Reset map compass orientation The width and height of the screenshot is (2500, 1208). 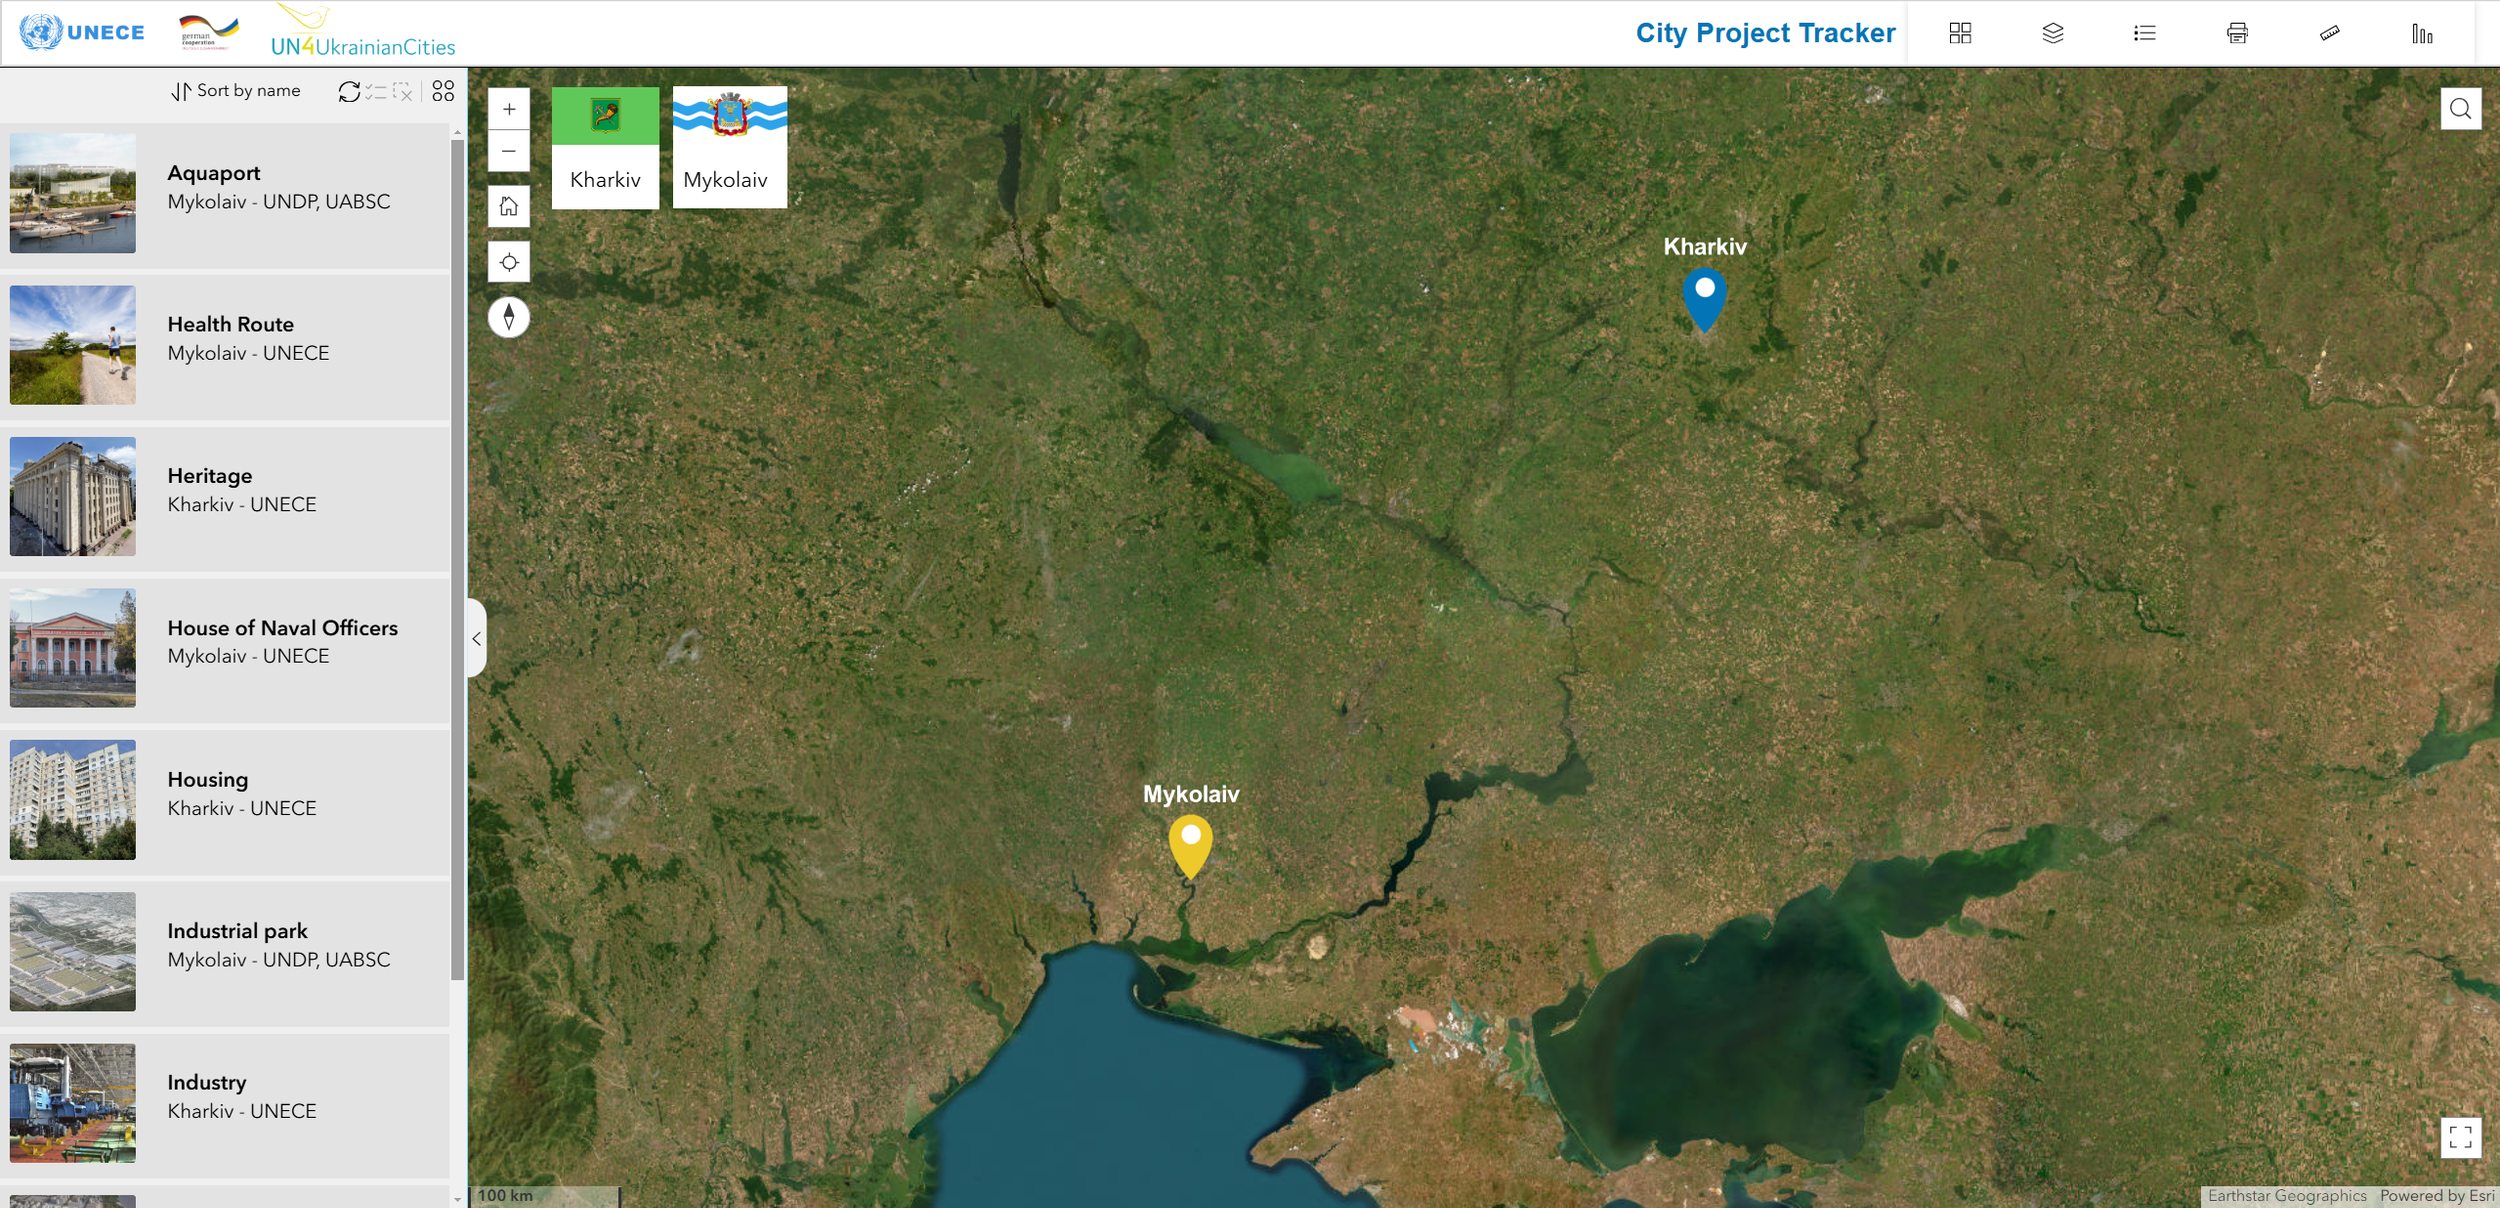click(509, 317)
